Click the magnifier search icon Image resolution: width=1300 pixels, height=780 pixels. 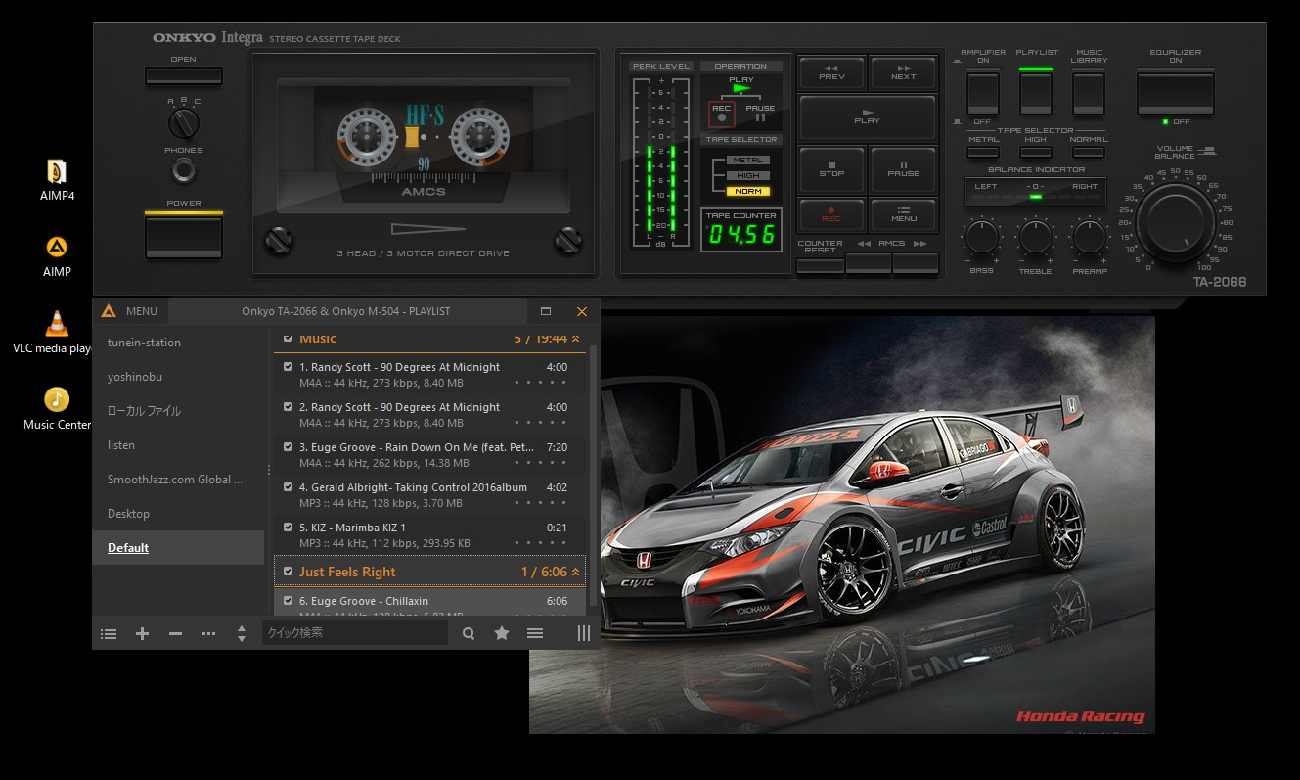click(x=468, y=633)
